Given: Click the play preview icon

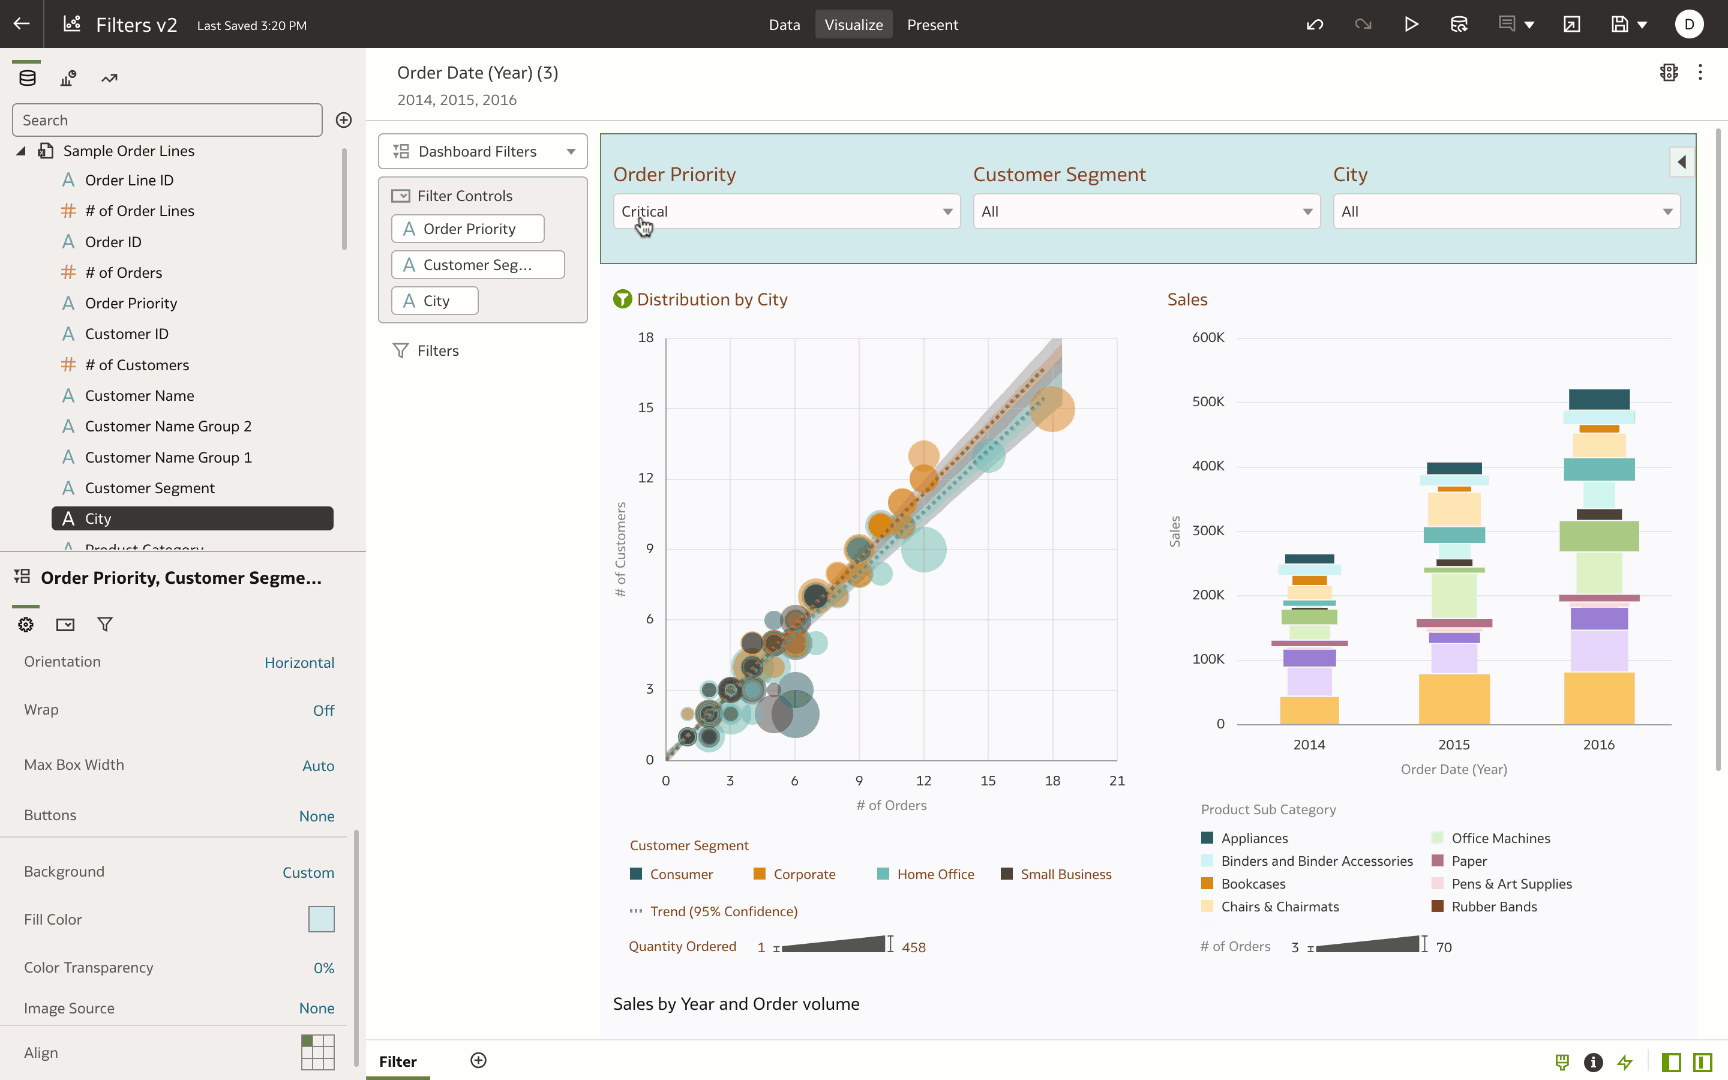Looking at the screenshot, I should [x=1411, y=24].
